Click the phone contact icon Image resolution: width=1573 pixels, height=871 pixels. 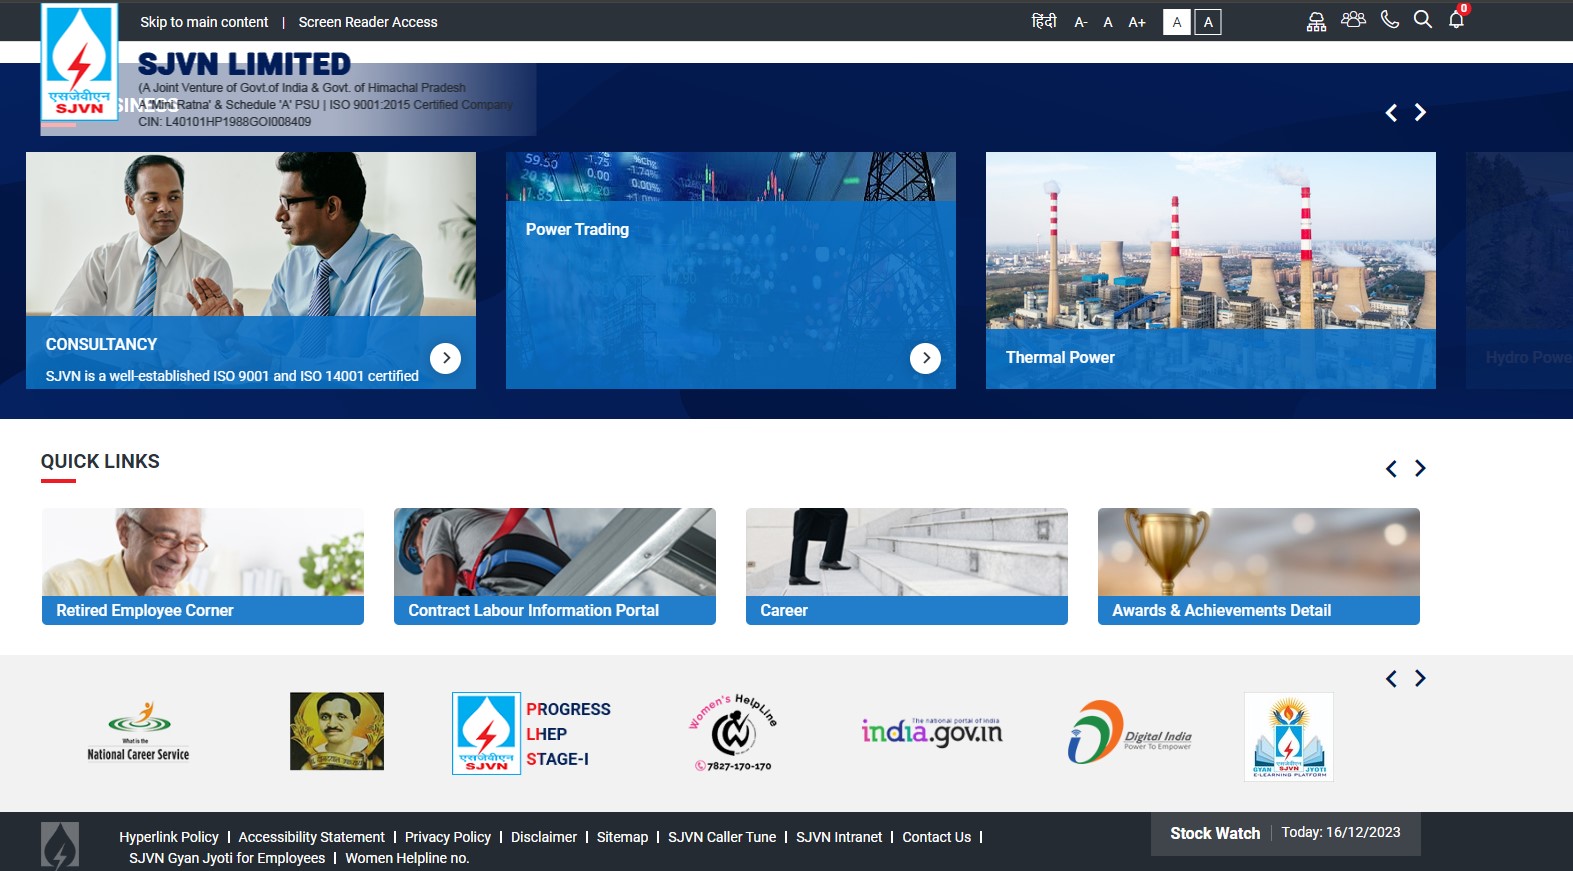coord(1389,20)
